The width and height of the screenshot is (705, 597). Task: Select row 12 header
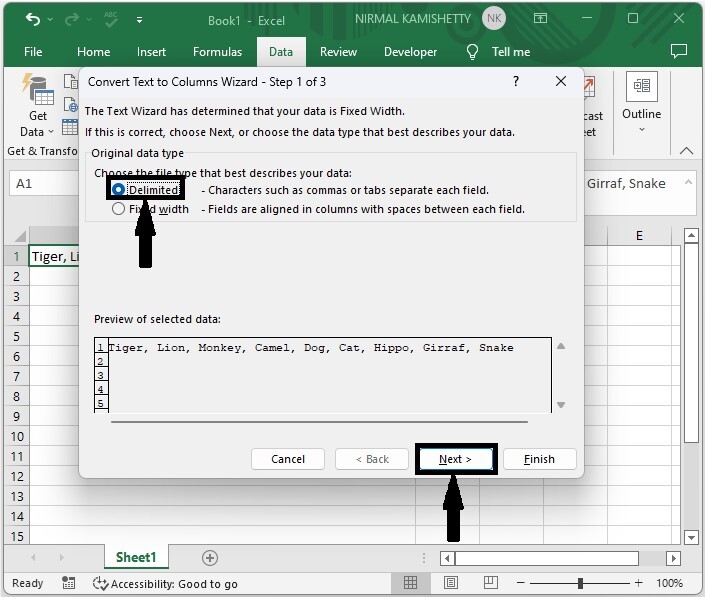tap(16, 477)
